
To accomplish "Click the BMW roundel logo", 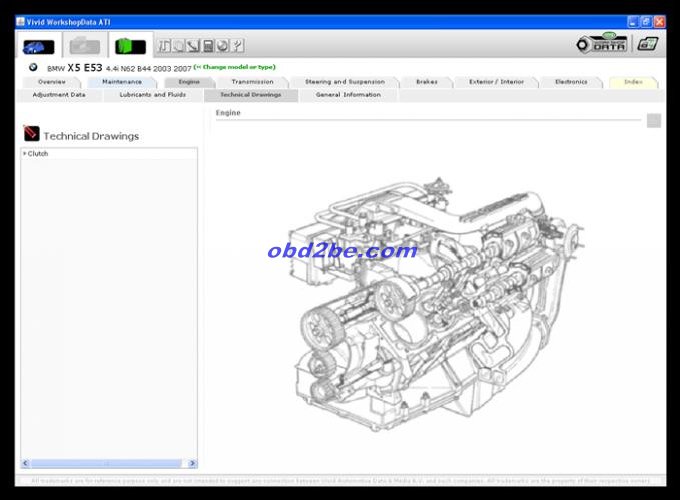I will tap(33, 67).
